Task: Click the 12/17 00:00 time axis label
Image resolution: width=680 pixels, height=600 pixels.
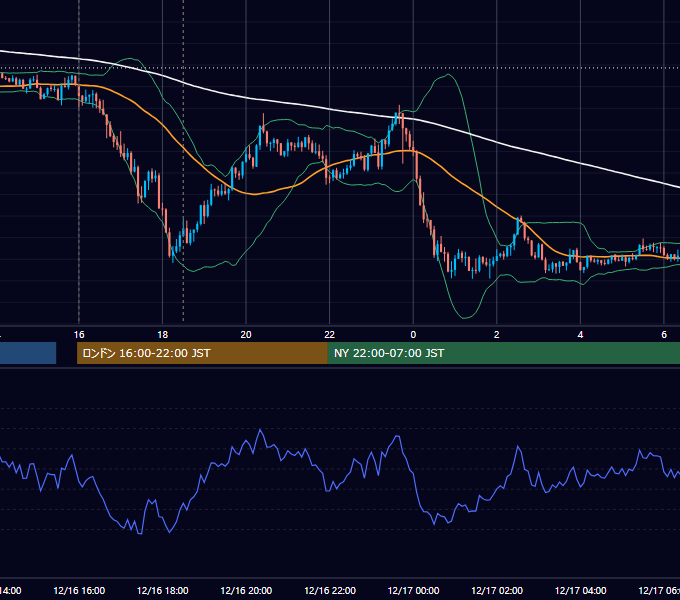Action: 413,590
